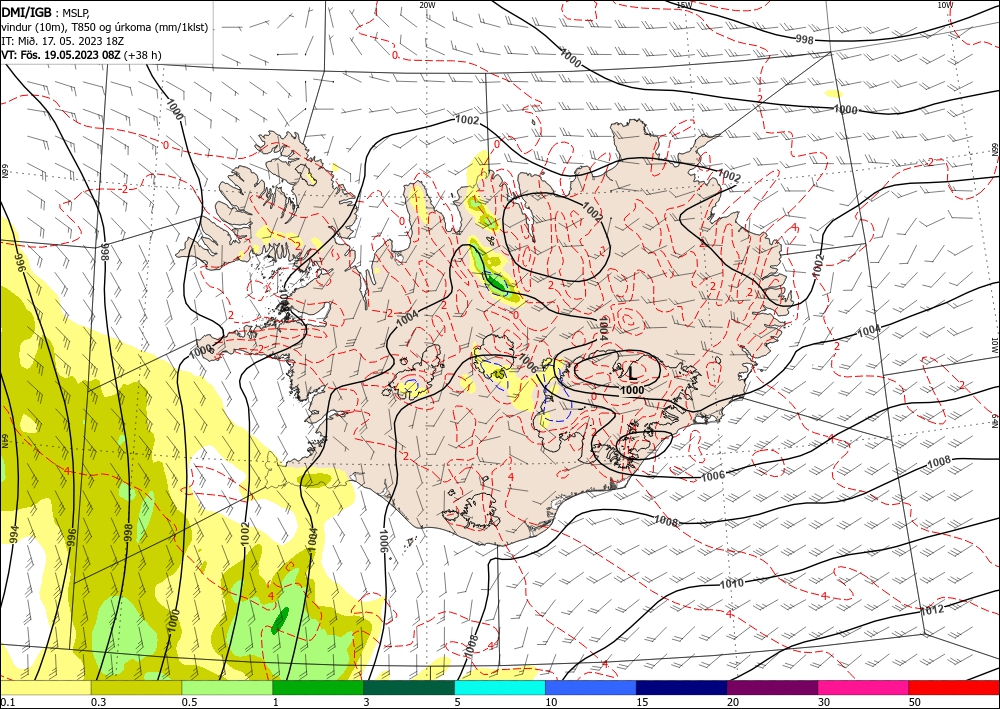Image resolution: width=1000 pixels, height=709 pixels.
Task: Select the dark green 3–5 legend swatch
Action: [x=409, y=687]
